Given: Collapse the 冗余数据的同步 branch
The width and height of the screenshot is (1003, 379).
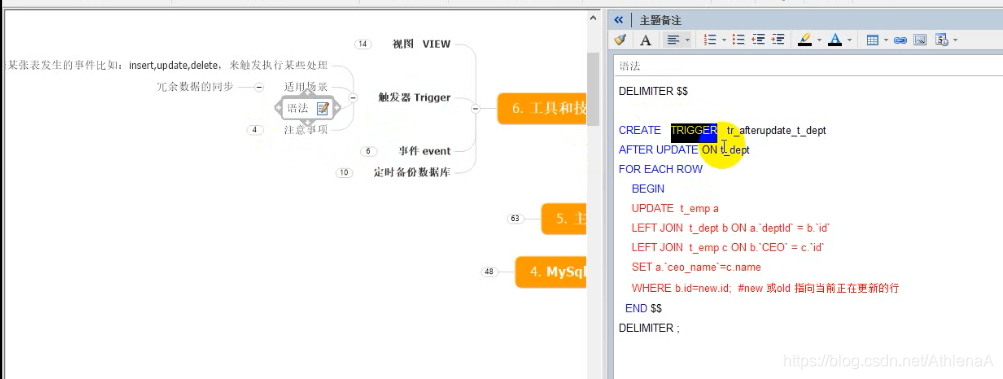Looking at the screenshot, I should tap(259, 86).
